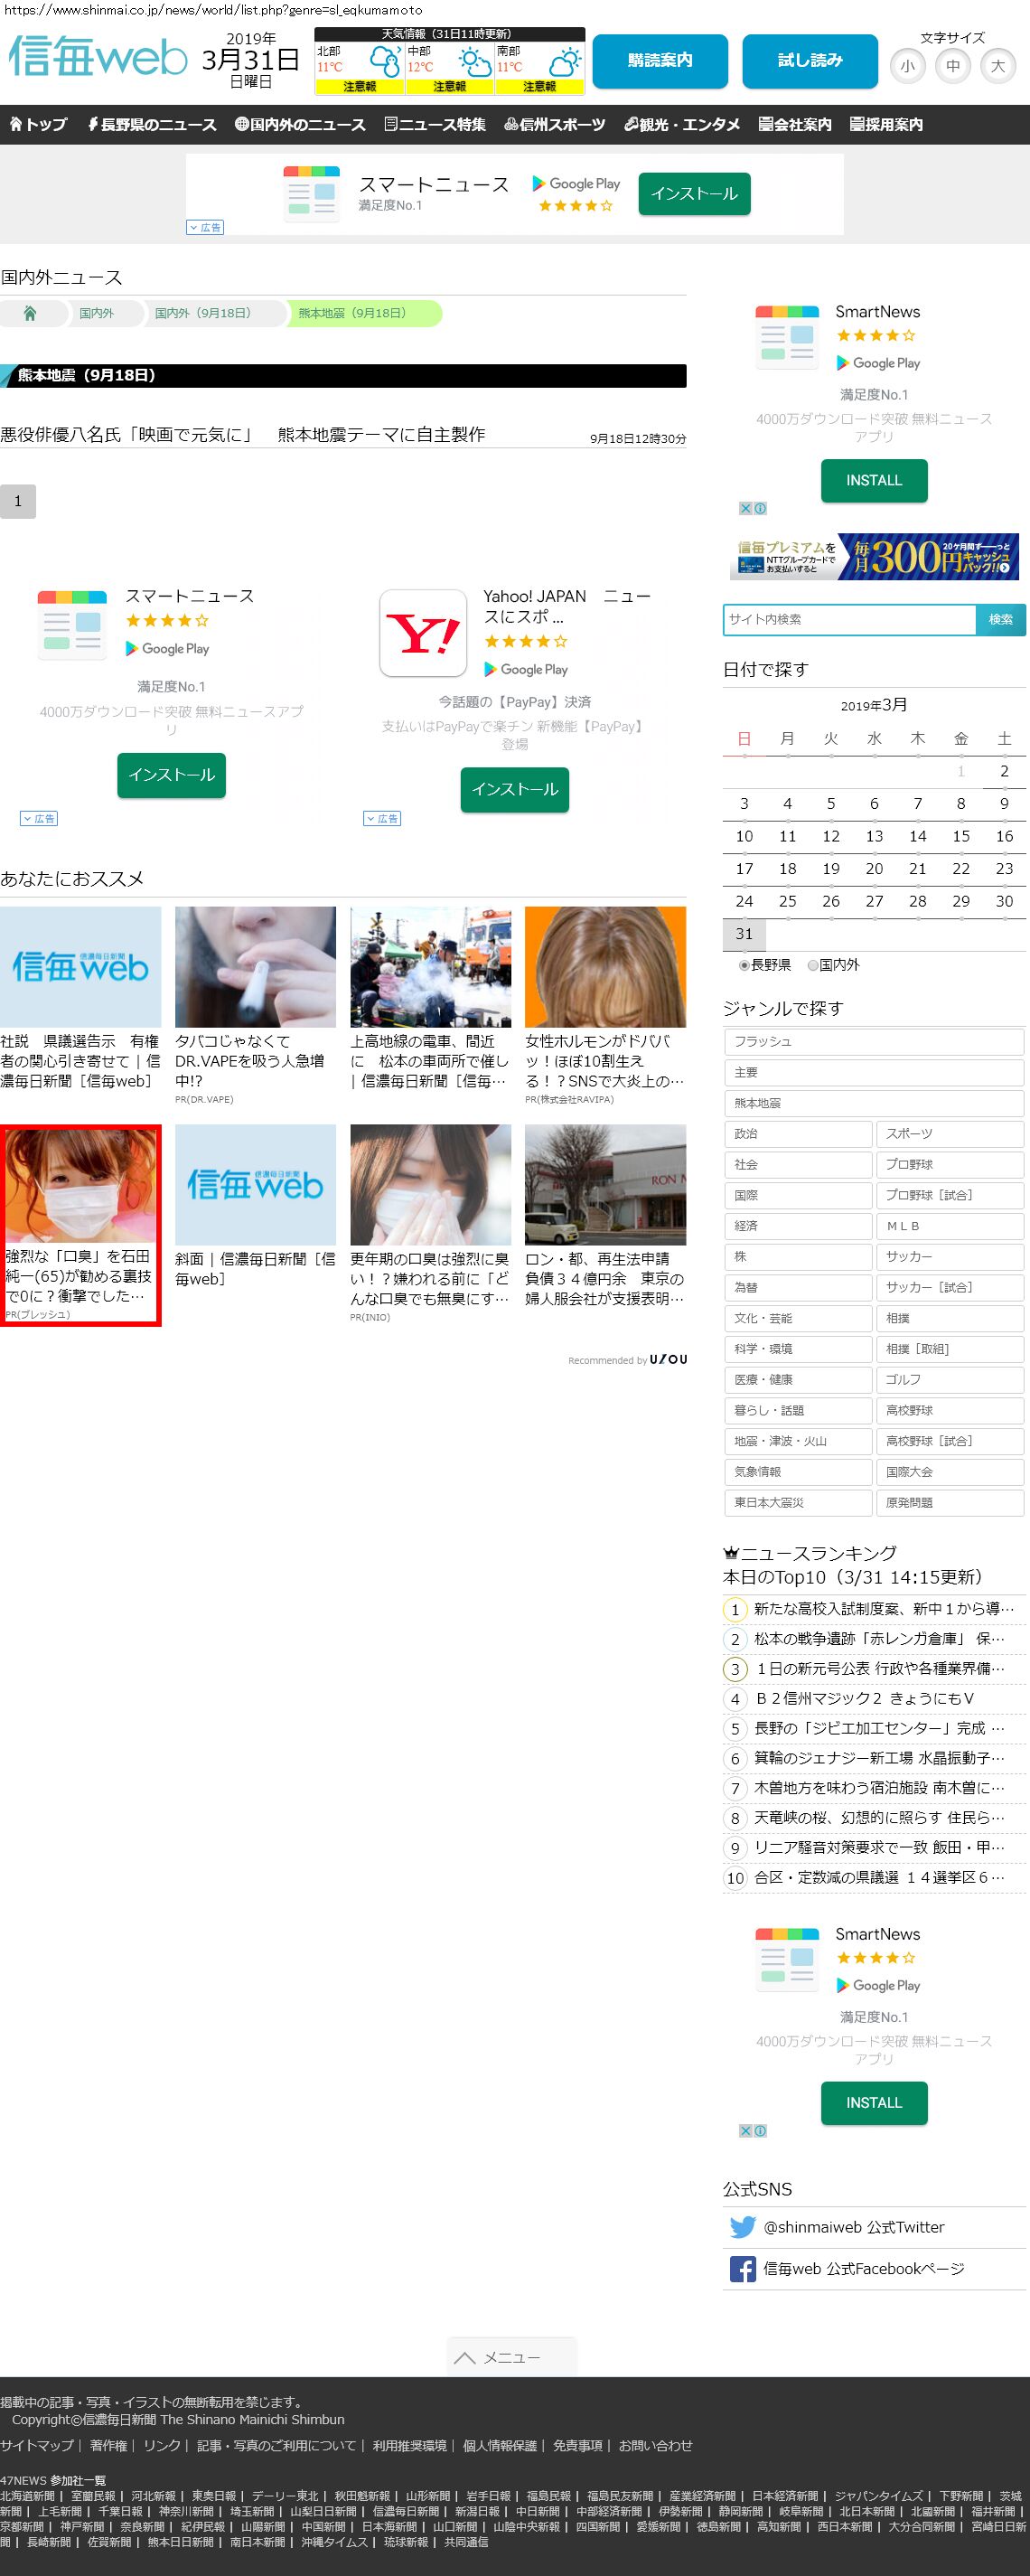Select the 長野県 radio button
1030x2576 pixels.
tap(744, 965)
